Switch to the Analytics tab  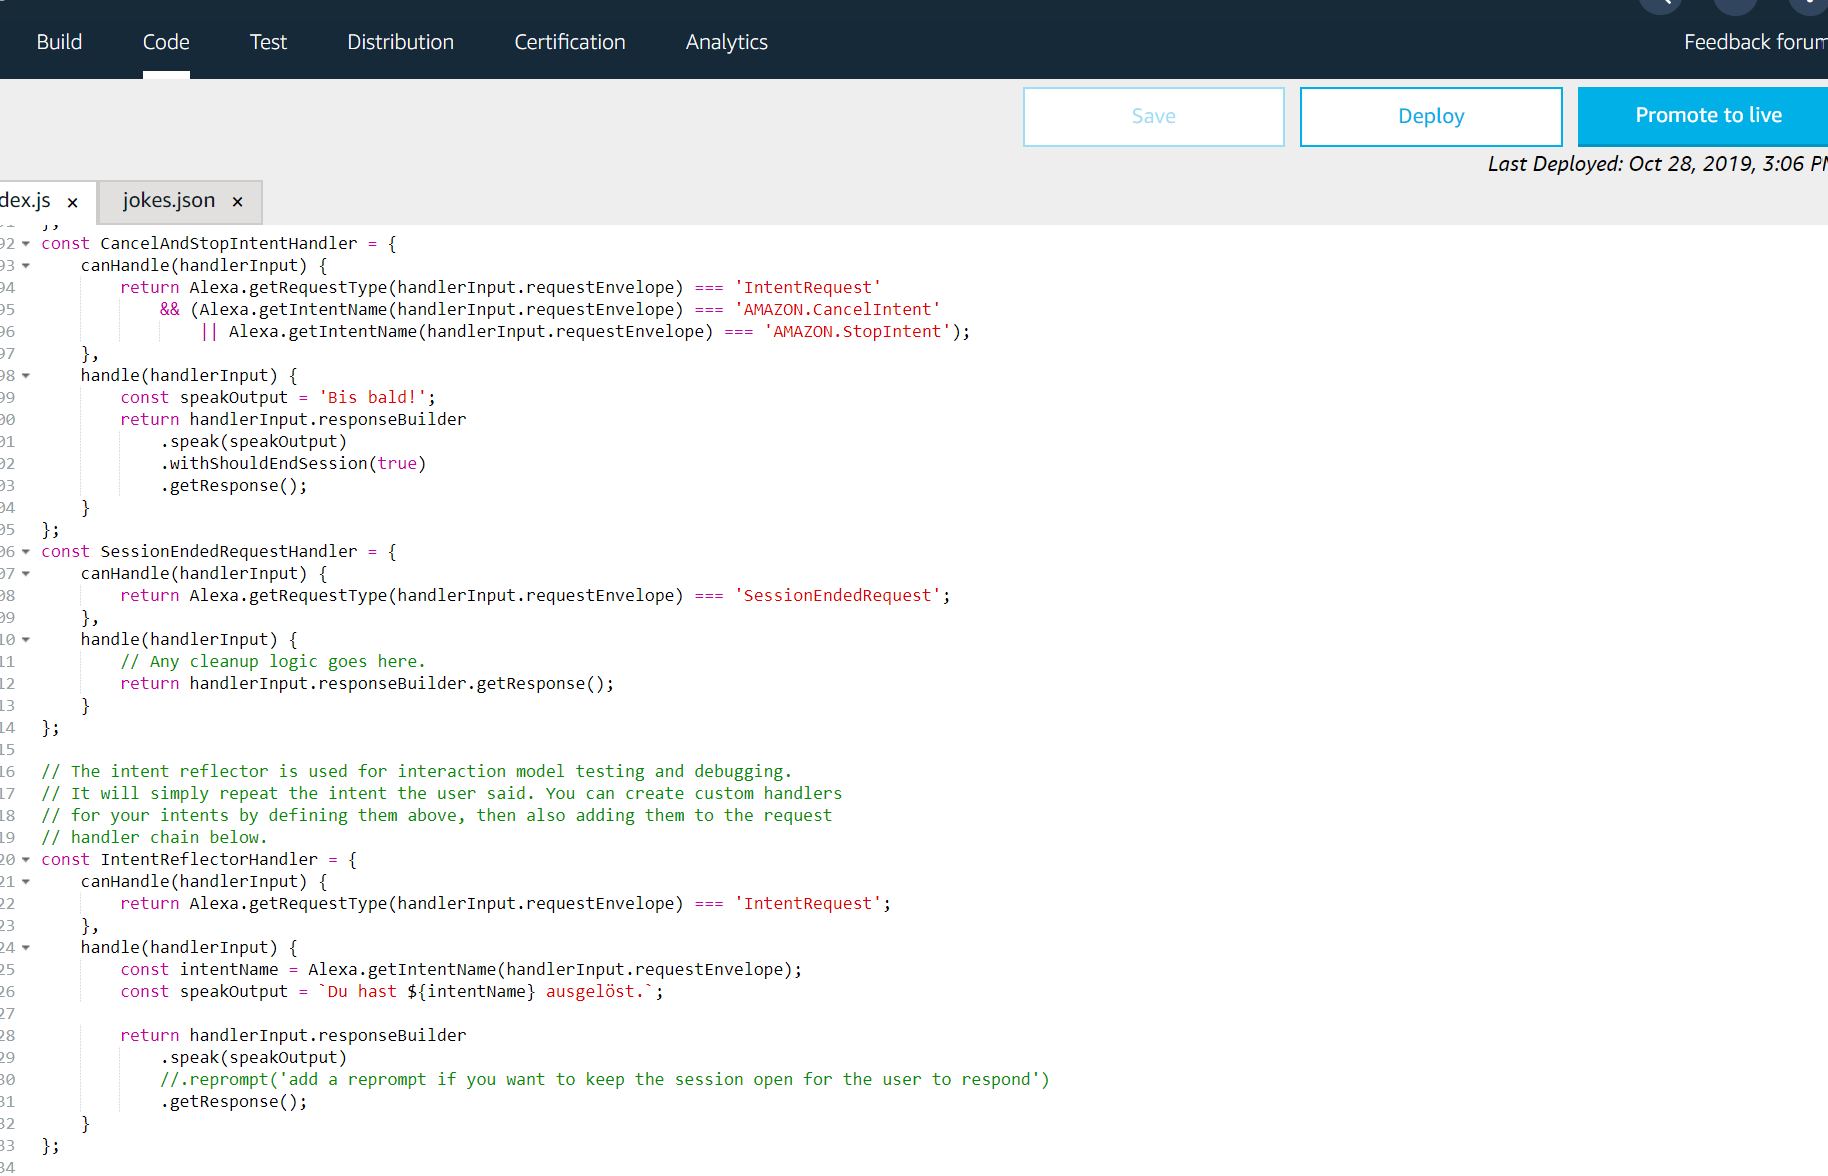727,42
